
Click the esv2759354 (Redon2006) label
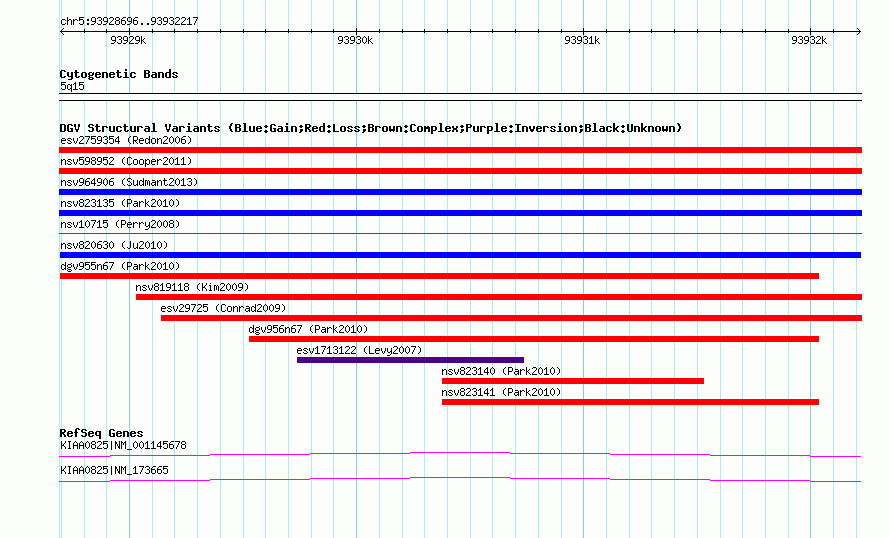click(x=126, y=140)
